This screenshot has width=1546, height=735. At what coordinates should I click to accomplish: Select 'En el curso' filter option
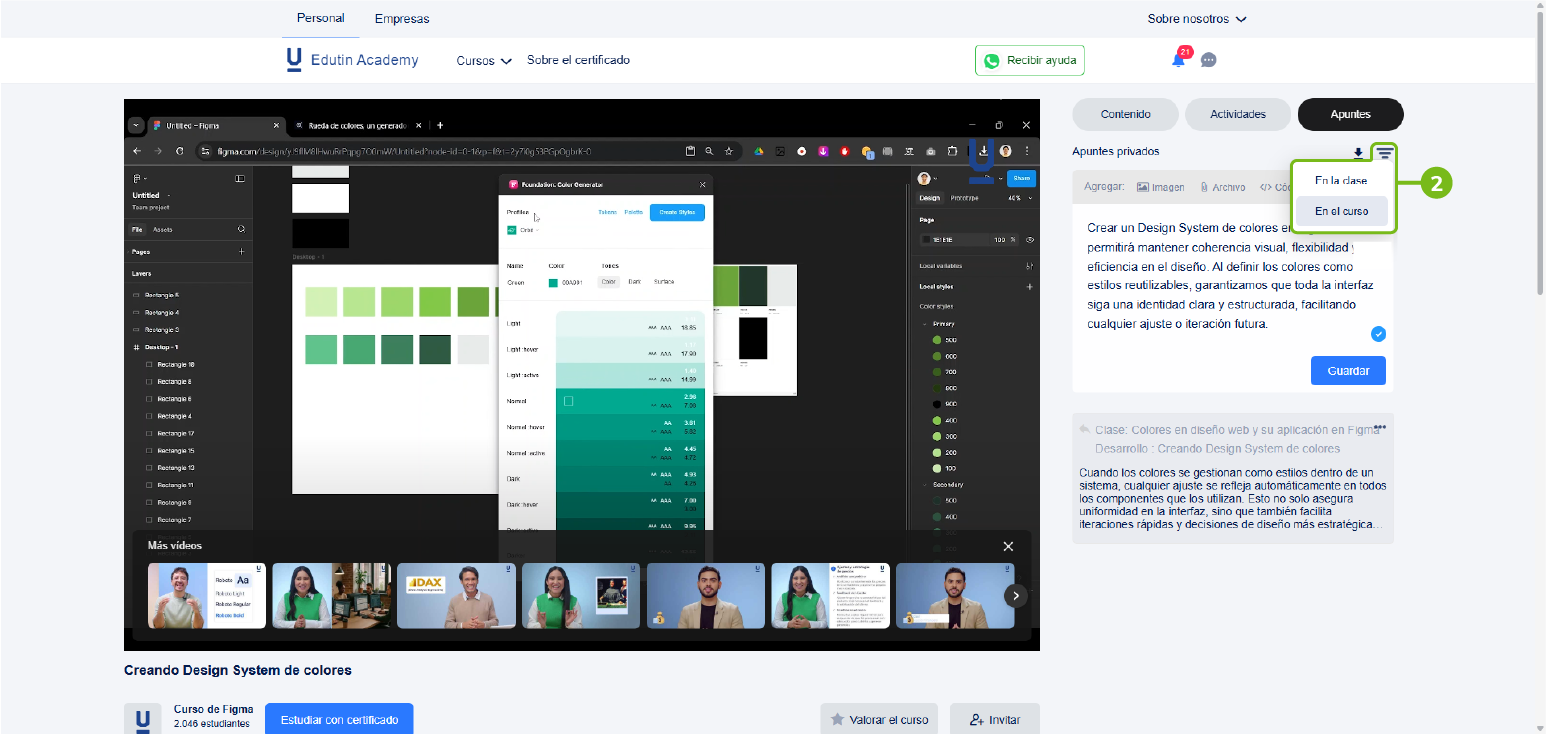(x=1341, y=211)
